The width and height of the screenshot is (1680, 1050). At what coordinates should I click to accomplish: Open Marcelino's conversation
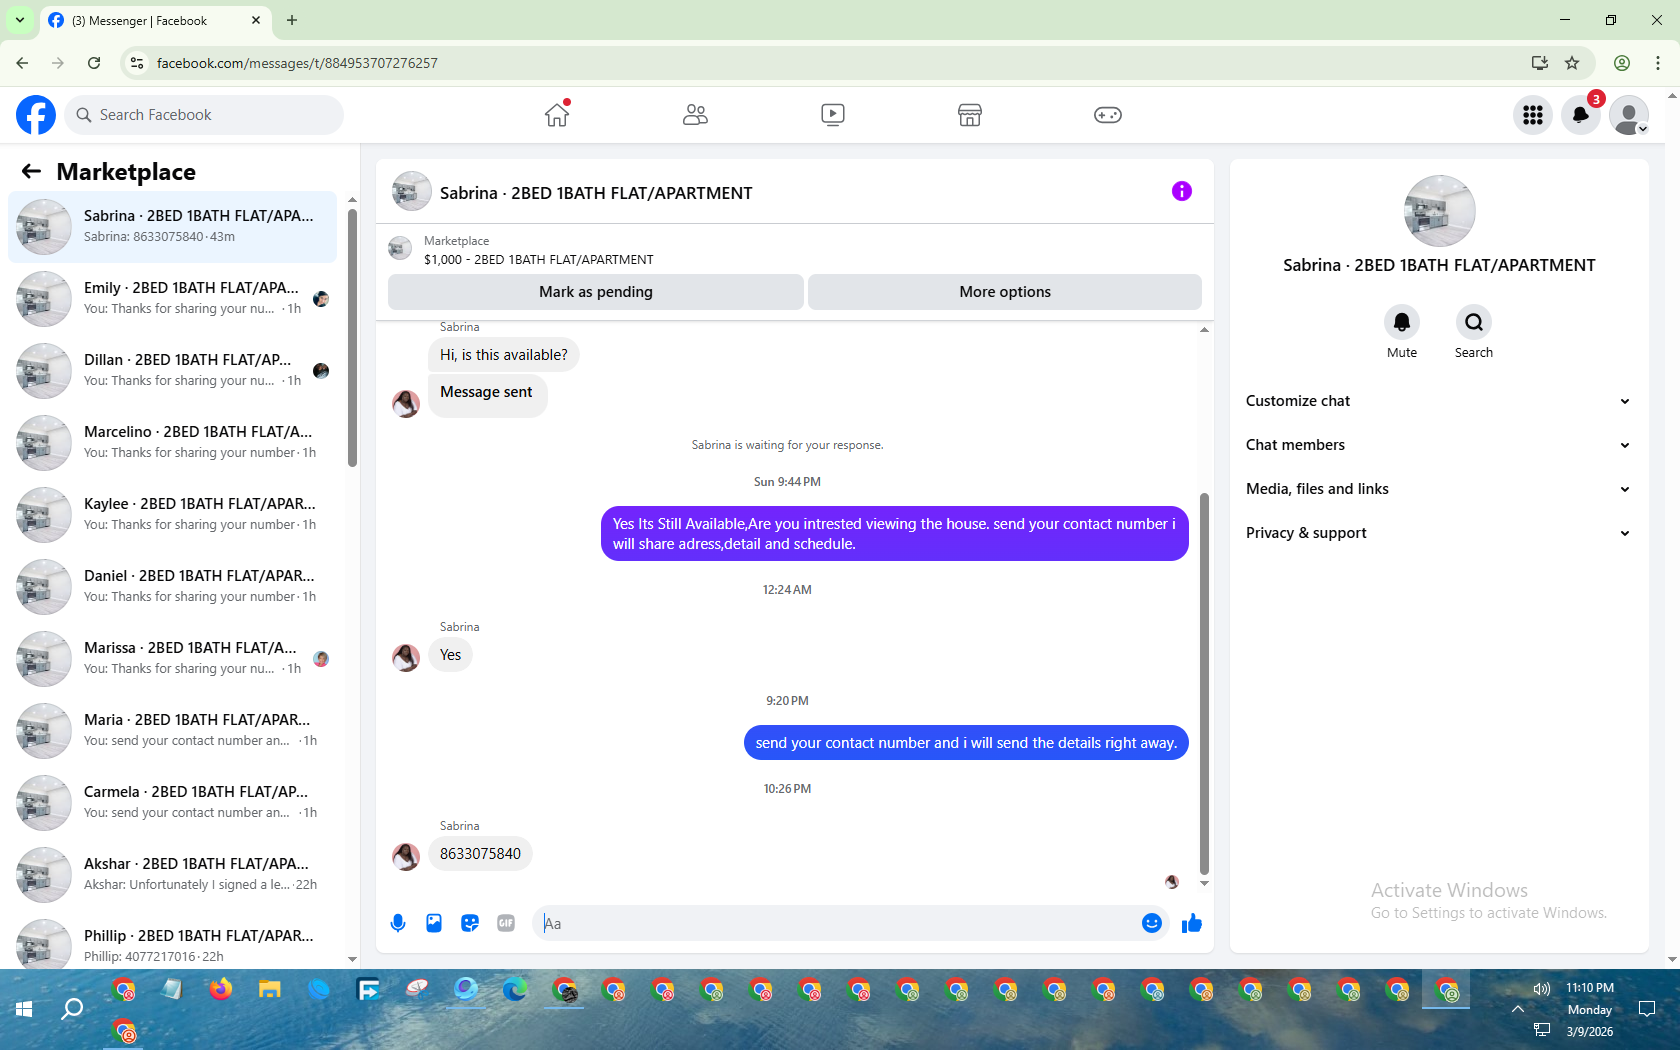coord(172,442)
